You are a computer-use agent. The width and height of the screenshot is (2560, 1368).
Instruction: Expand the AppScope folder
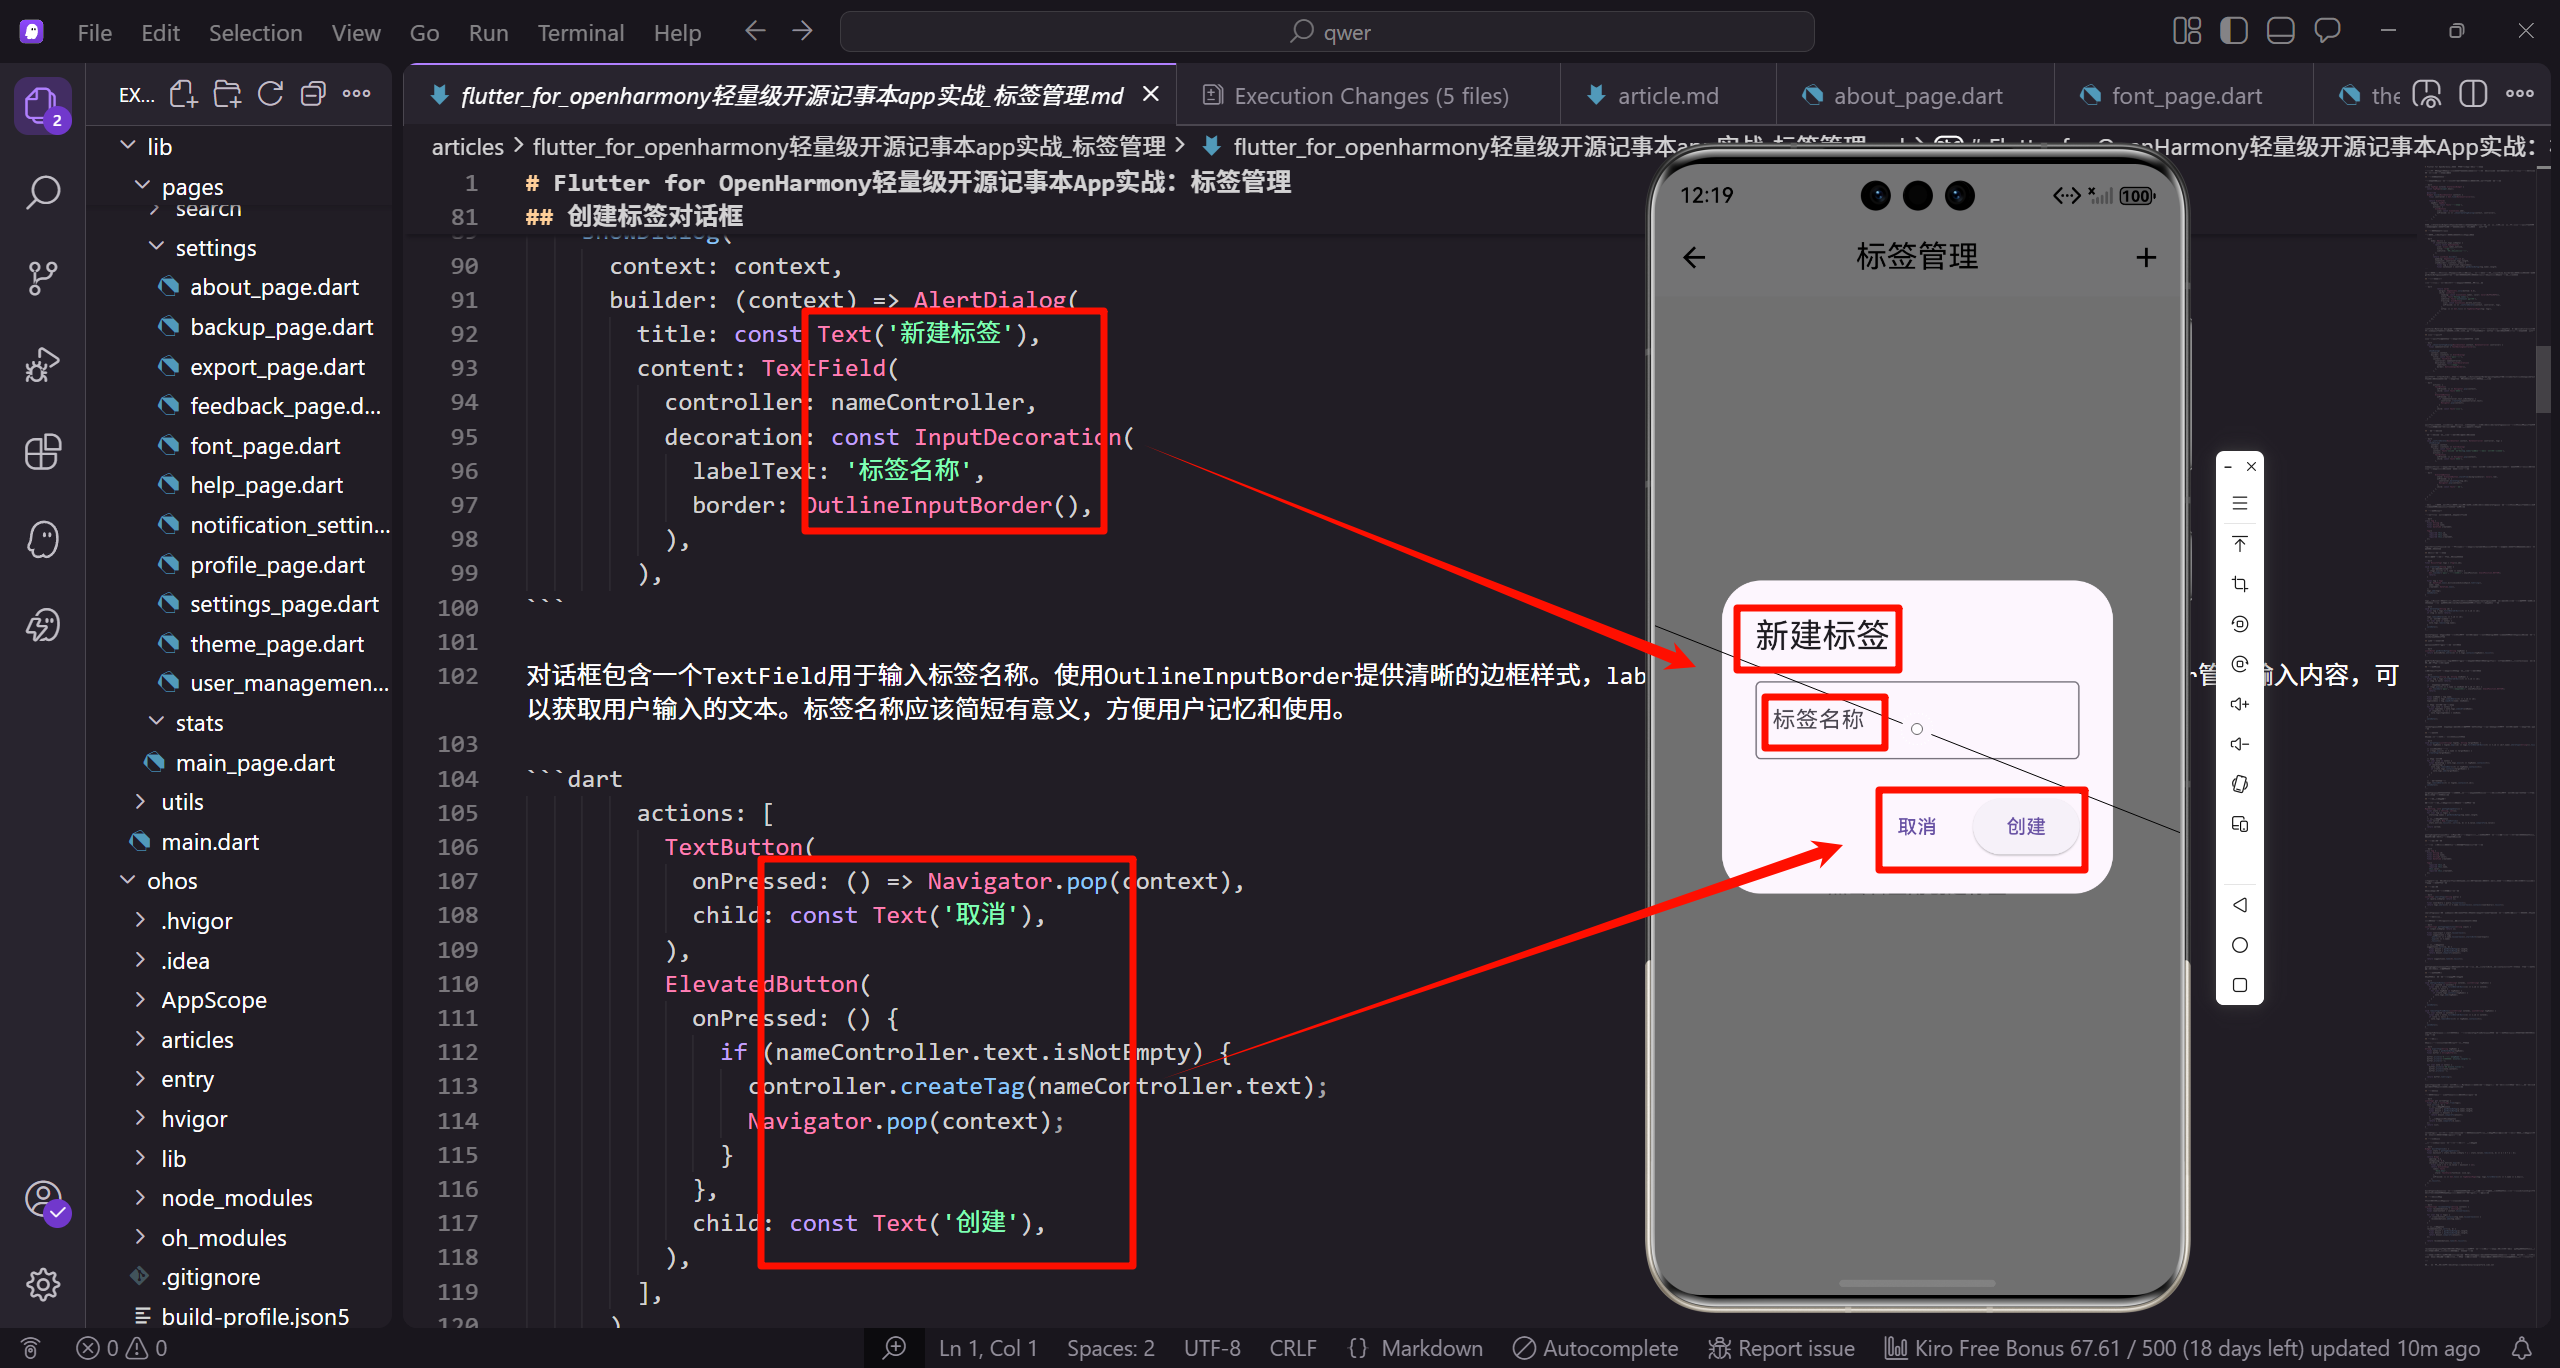[141, 999]
